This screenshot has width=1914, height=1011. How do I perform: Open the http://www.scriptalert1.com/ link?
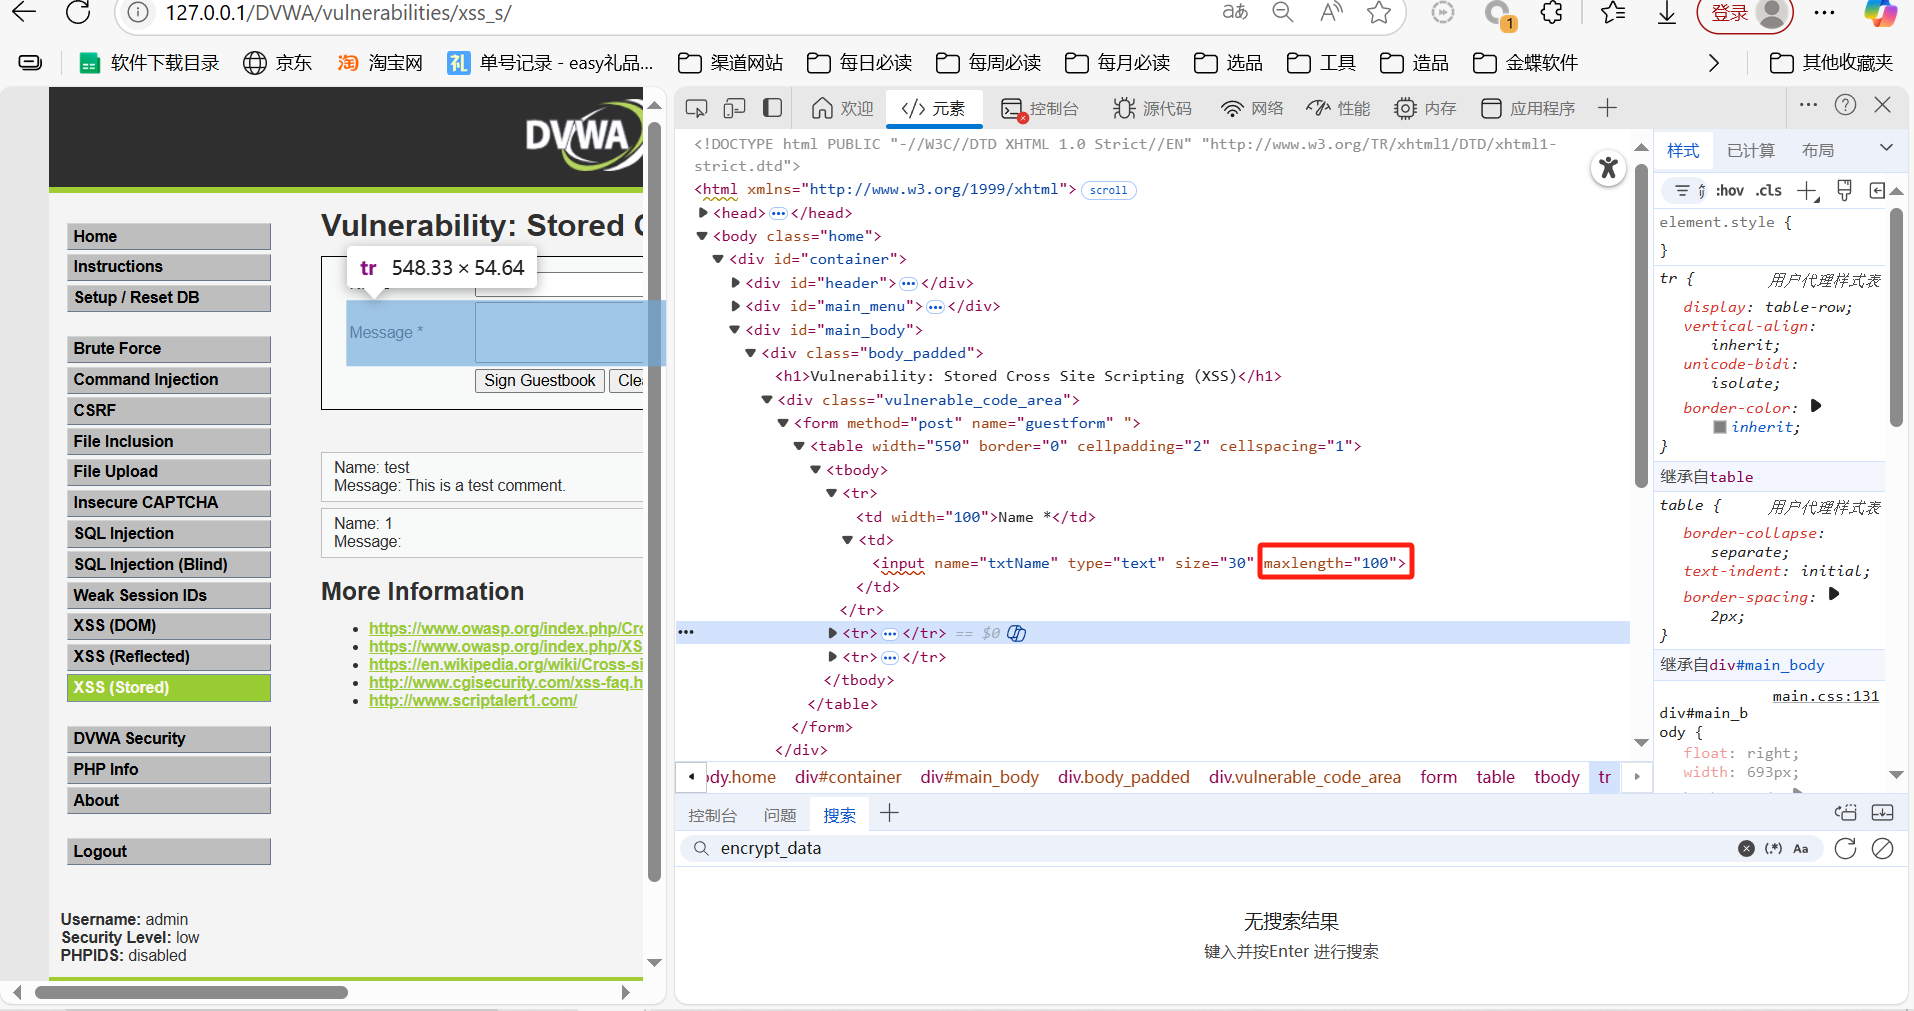click(x=472, y=700)
